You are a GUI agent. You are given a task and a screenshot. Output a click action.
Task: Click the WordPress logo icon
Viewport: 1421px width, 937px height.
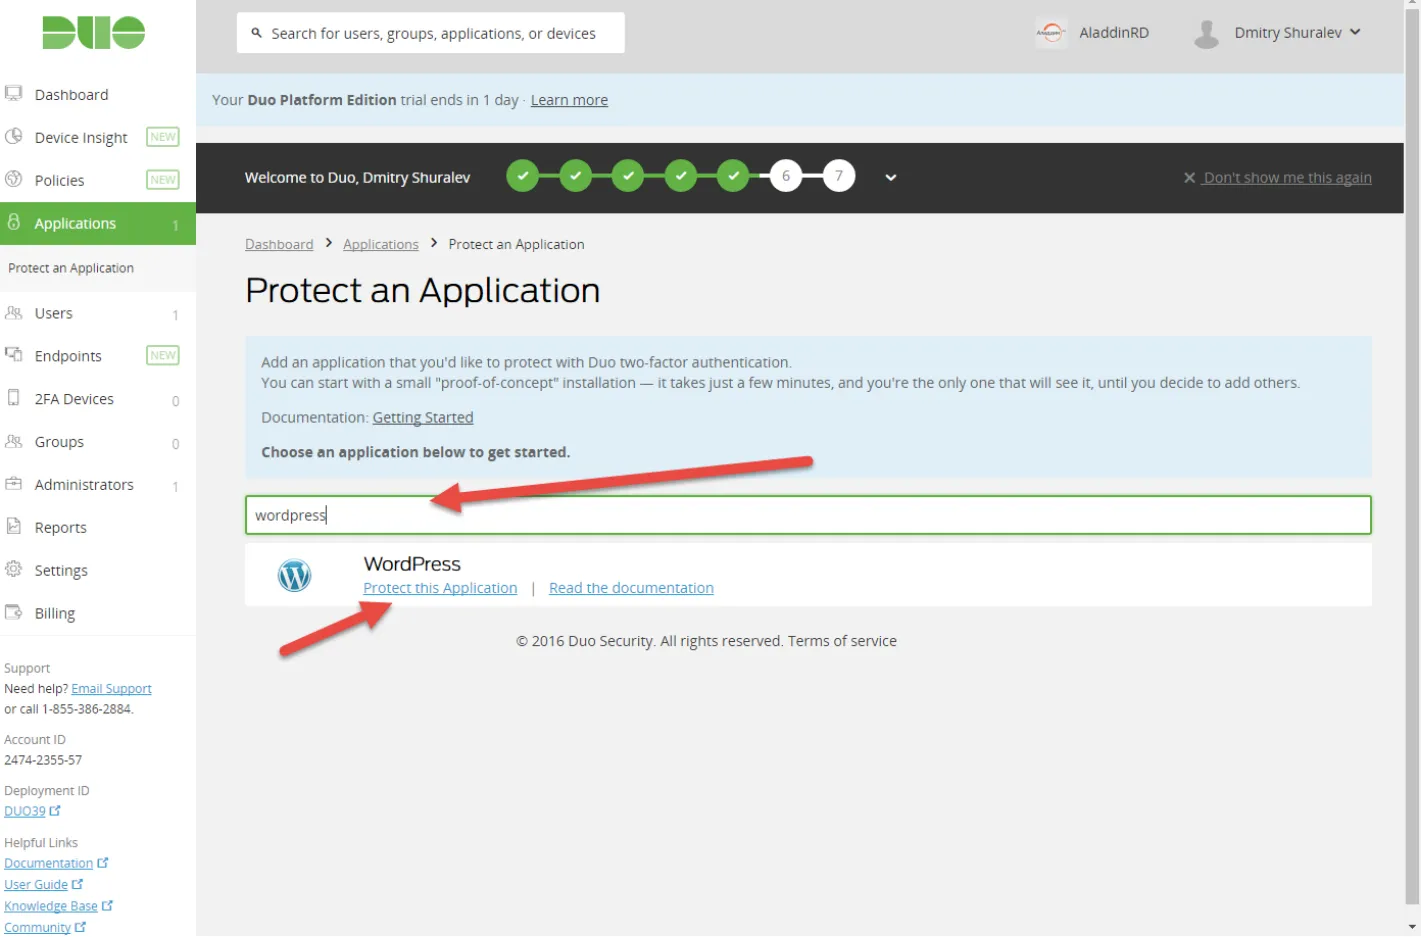point(294,575)
